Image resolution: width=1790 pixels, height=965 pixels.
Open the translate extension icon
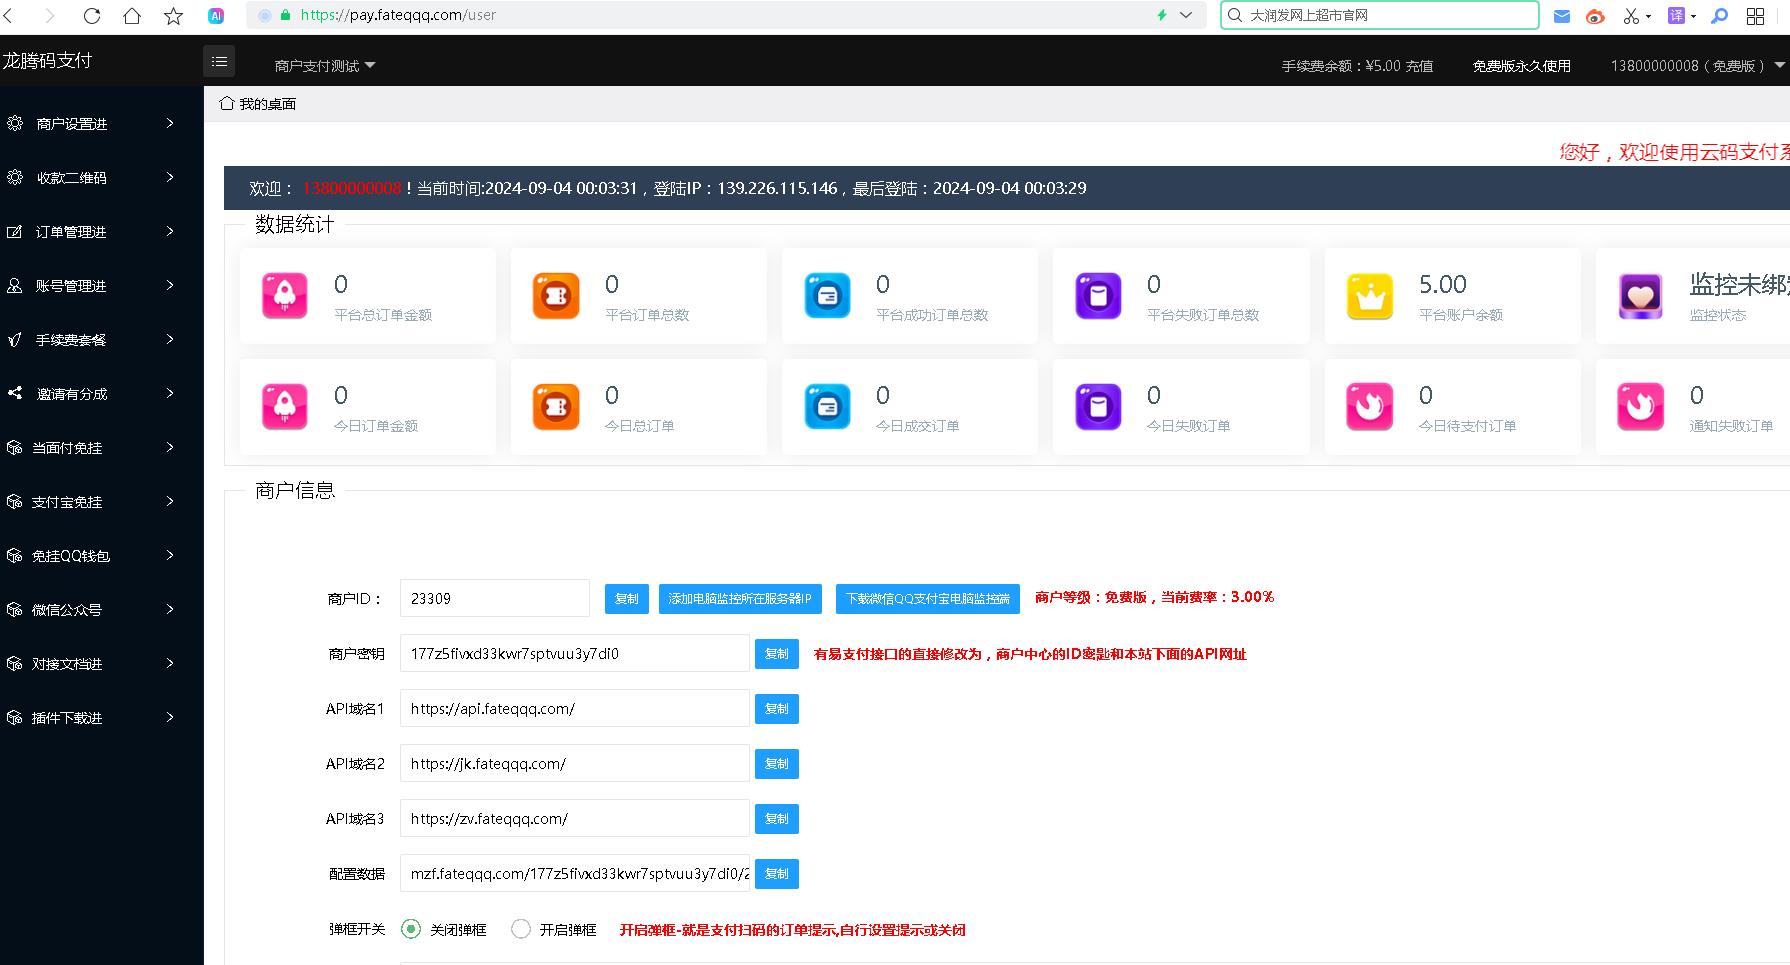point(1676,16)
